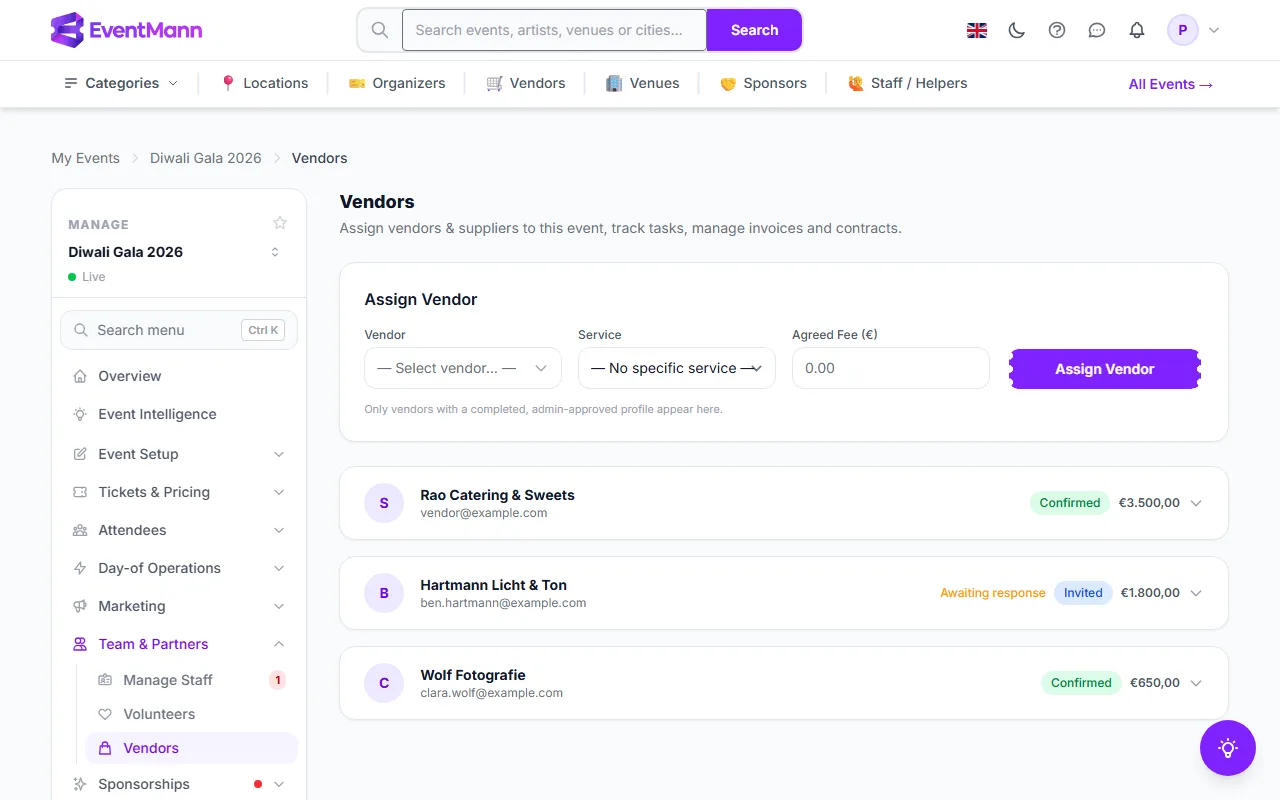The height and width of the screenshot is (800, 1280).
Task: Open Vendors in the top nav bar
Action: point(526,83)
